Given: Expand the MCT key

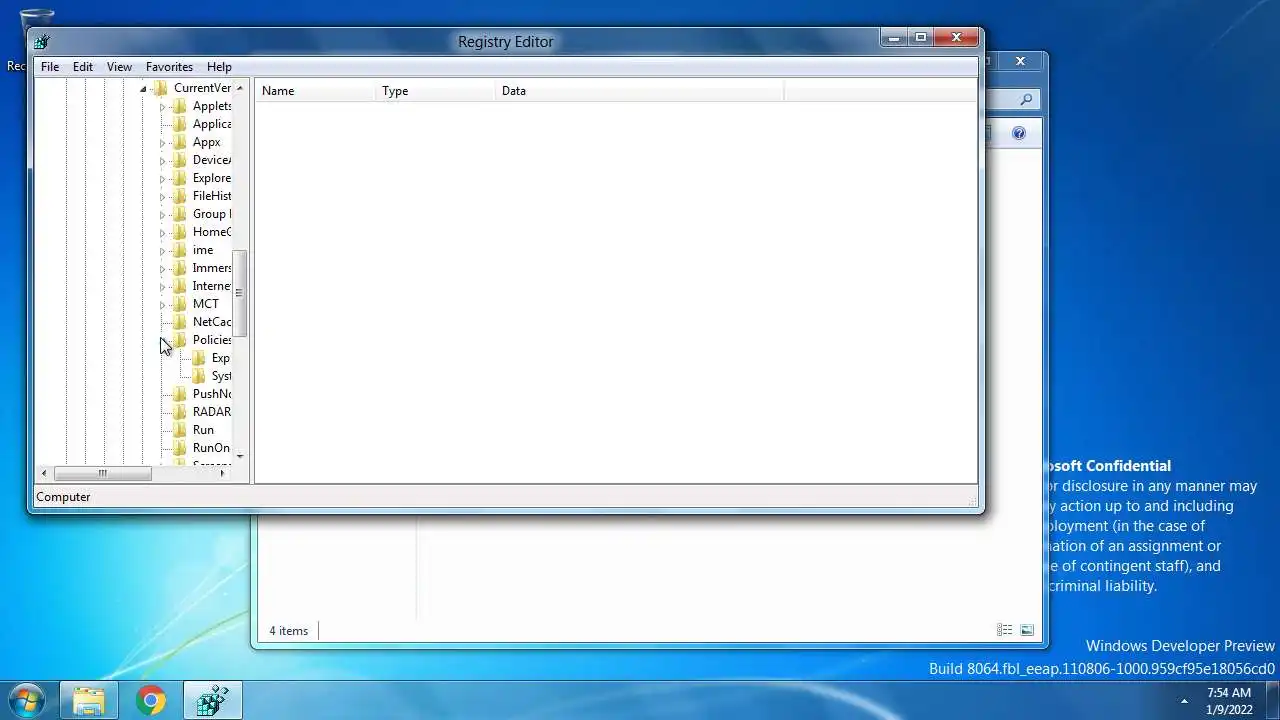Looking at the screenshot, I should coord(162,304).
